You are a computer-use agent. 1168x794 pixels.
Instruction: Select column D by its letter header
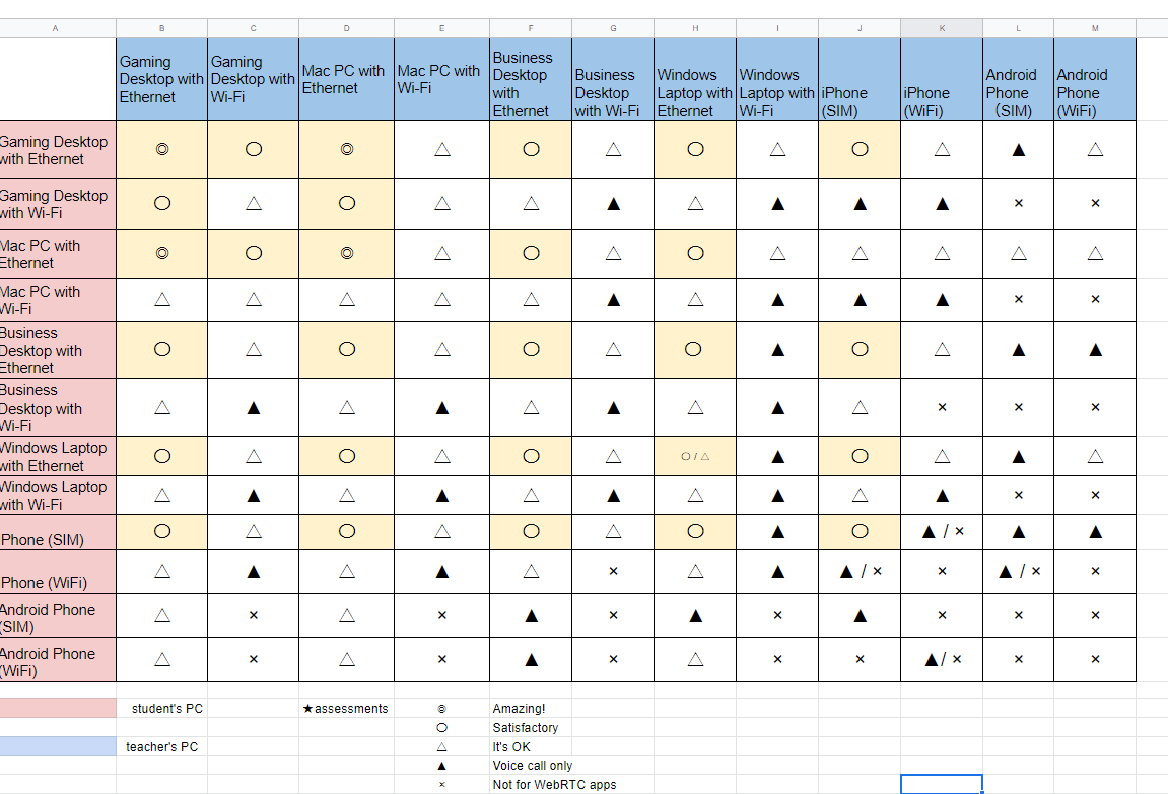point(346,28)
